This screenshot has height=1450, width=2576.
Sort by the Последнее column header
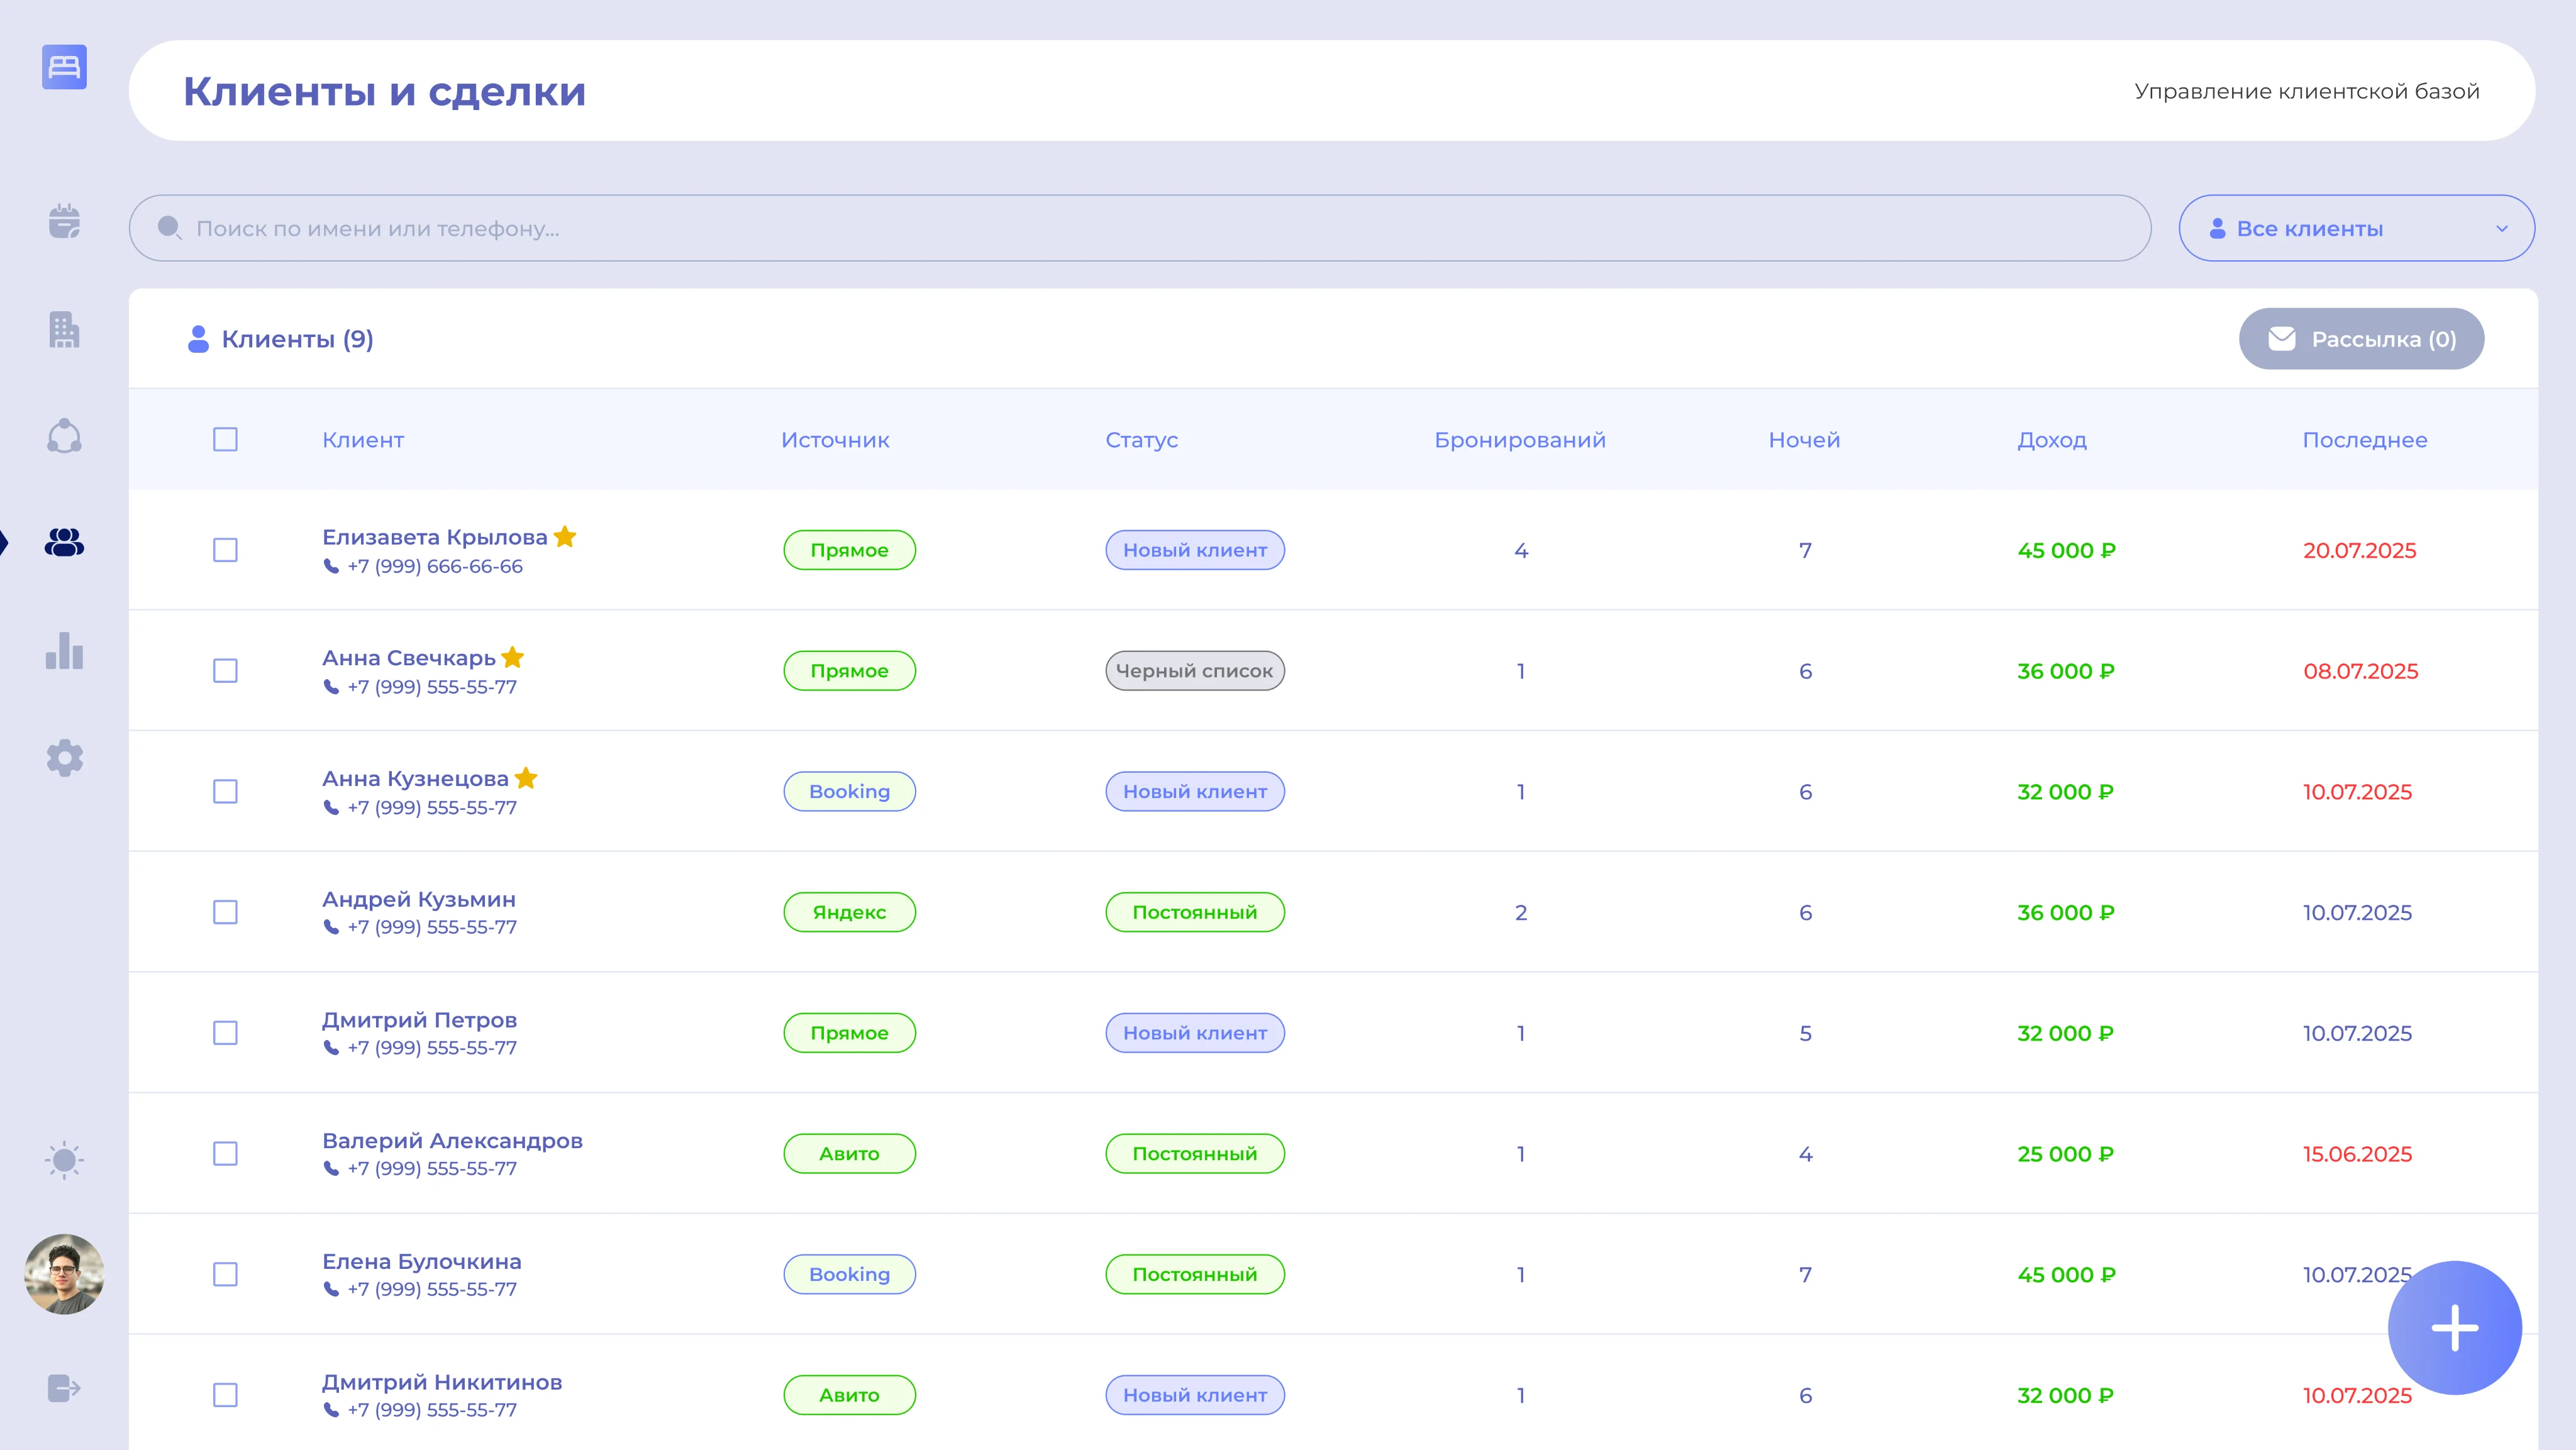point(2364,440)
